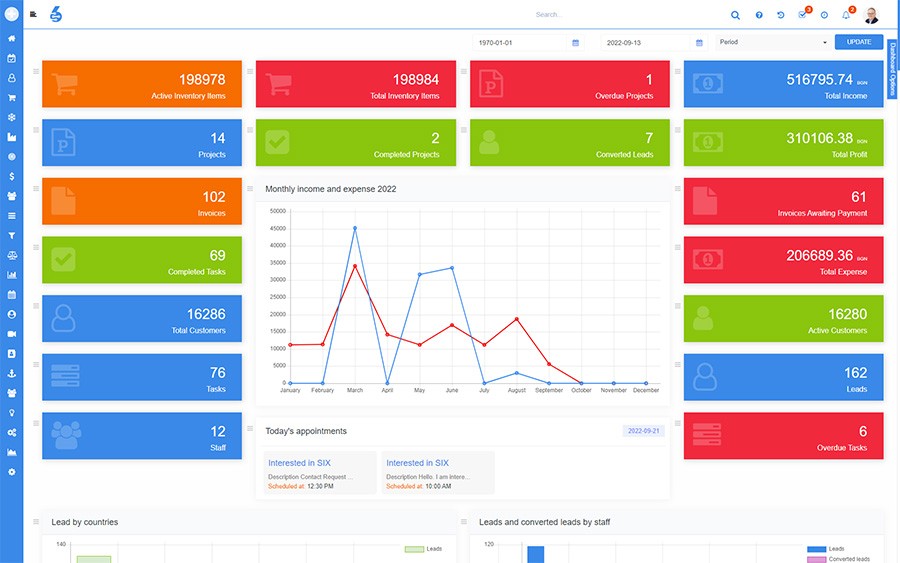Screen dimensions: 900x563
Task: Click the UPDATE button
Action: (859, 42)
